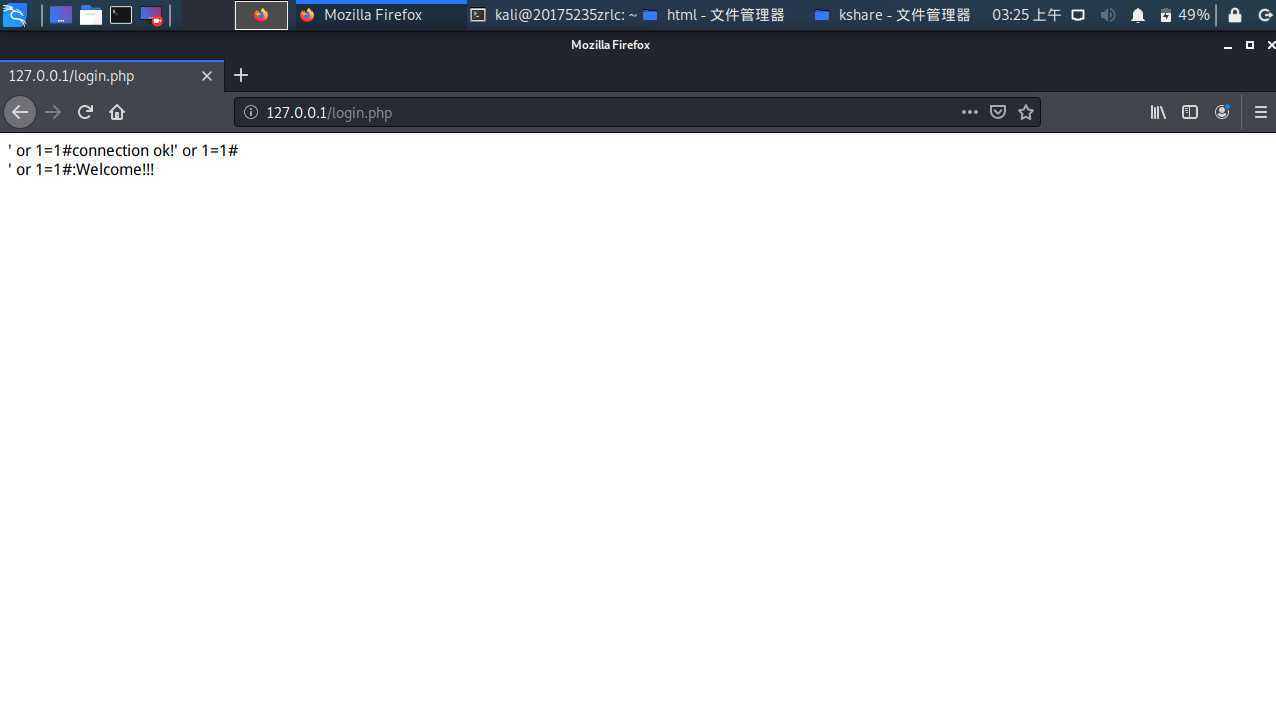Click the 'connection ok!' output line
This screenshot has width=1276, height=713.
coord(123,150)
